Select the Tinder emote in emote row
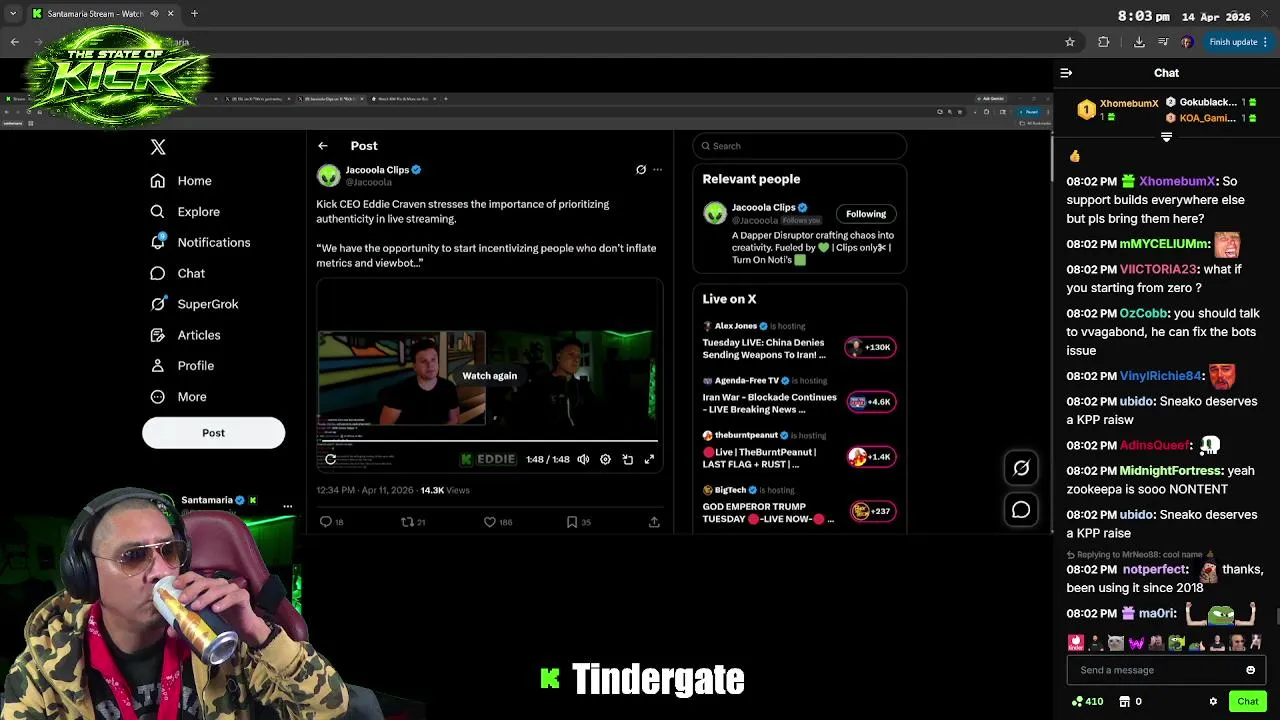The image size is (1280, 720). coord(1076,643)
